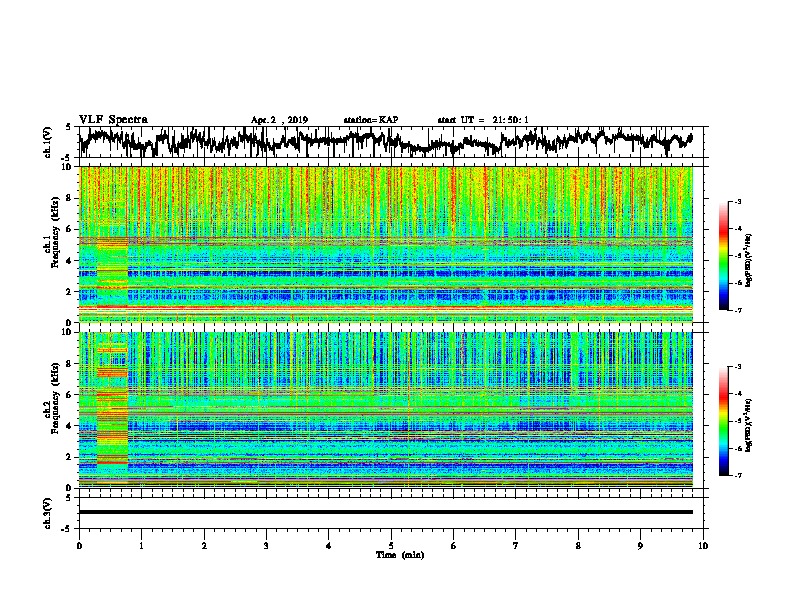This screenshot has height=612, width=792.
Task: Select the "Time (min)" axis title
Action: [400, 555]
